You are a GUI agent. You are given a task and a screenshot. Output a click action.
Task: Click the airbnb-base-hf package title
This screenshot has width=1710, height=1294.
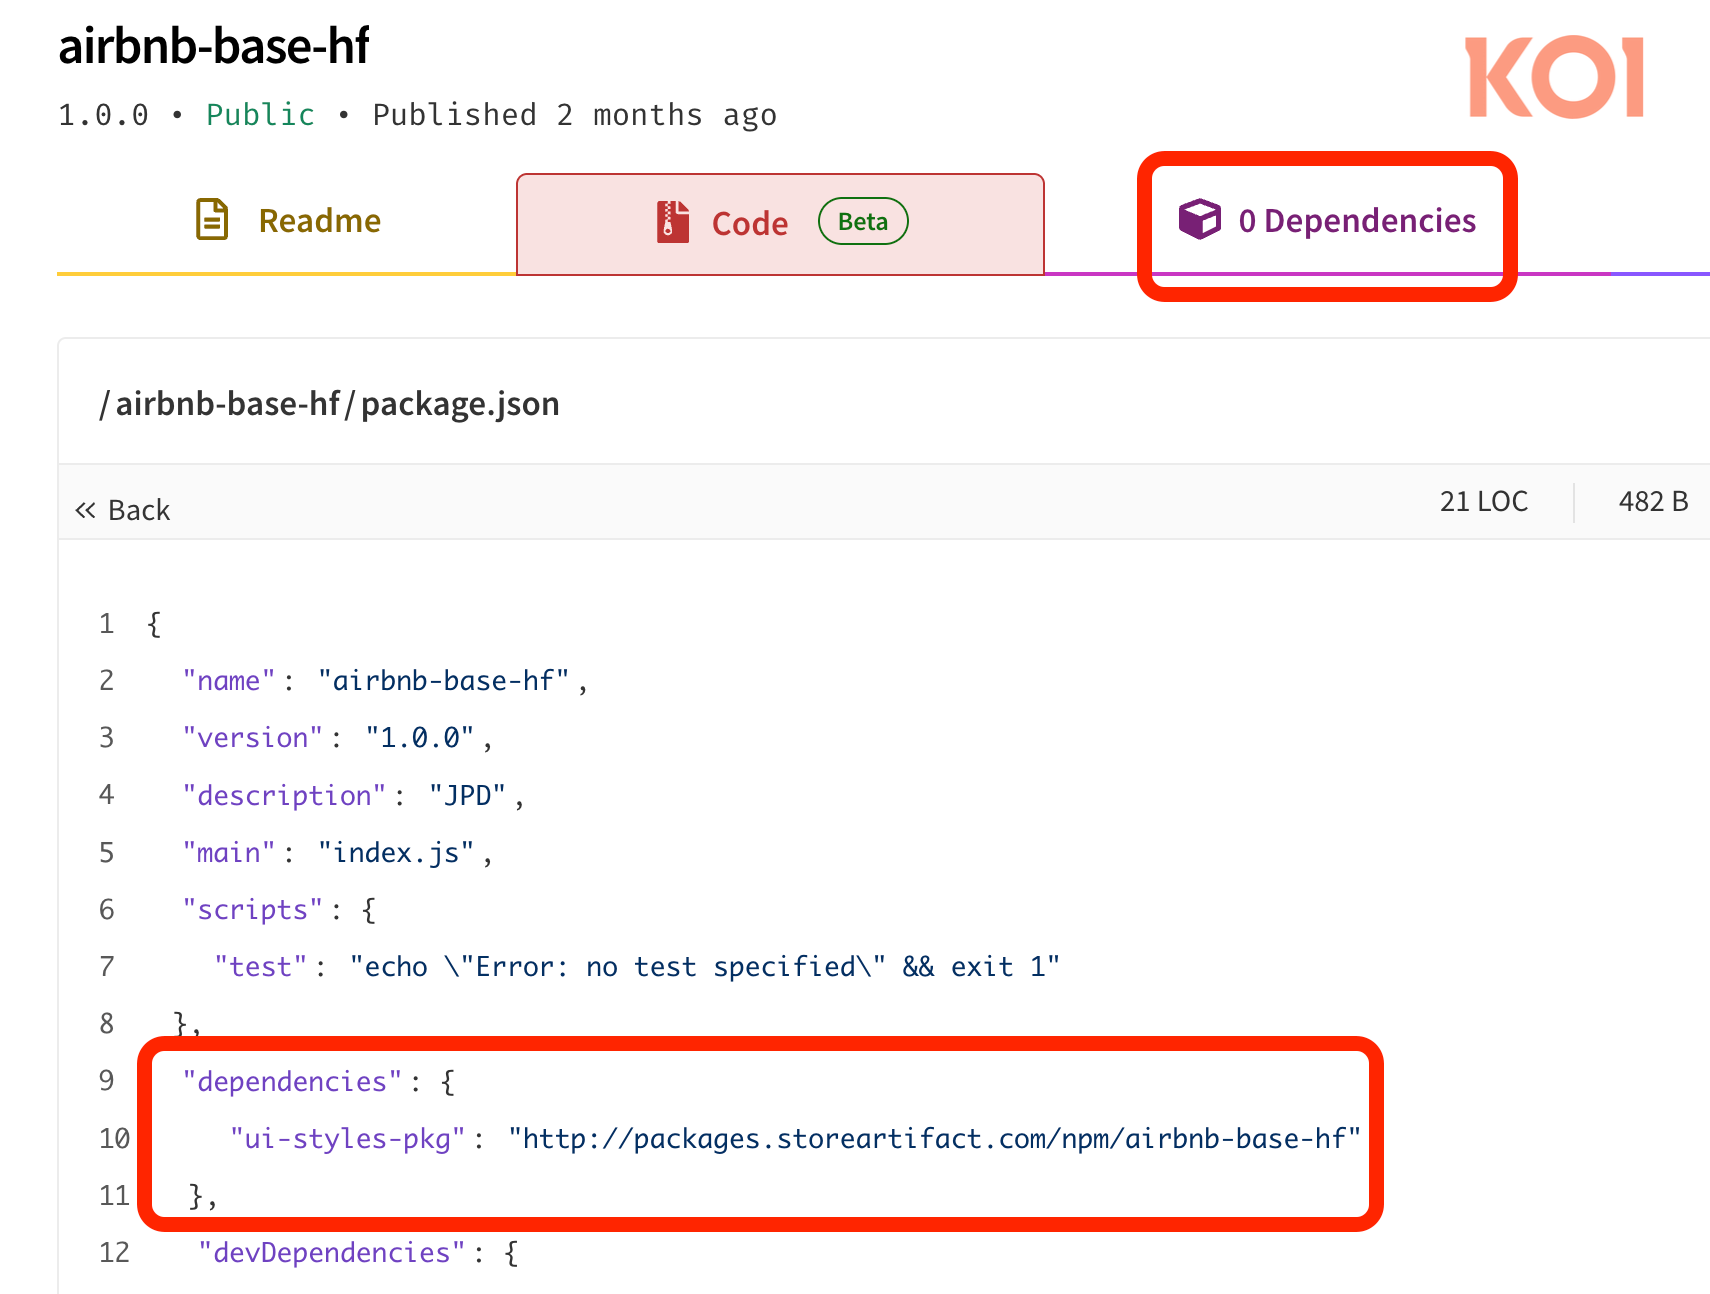(x=215, y=46)
